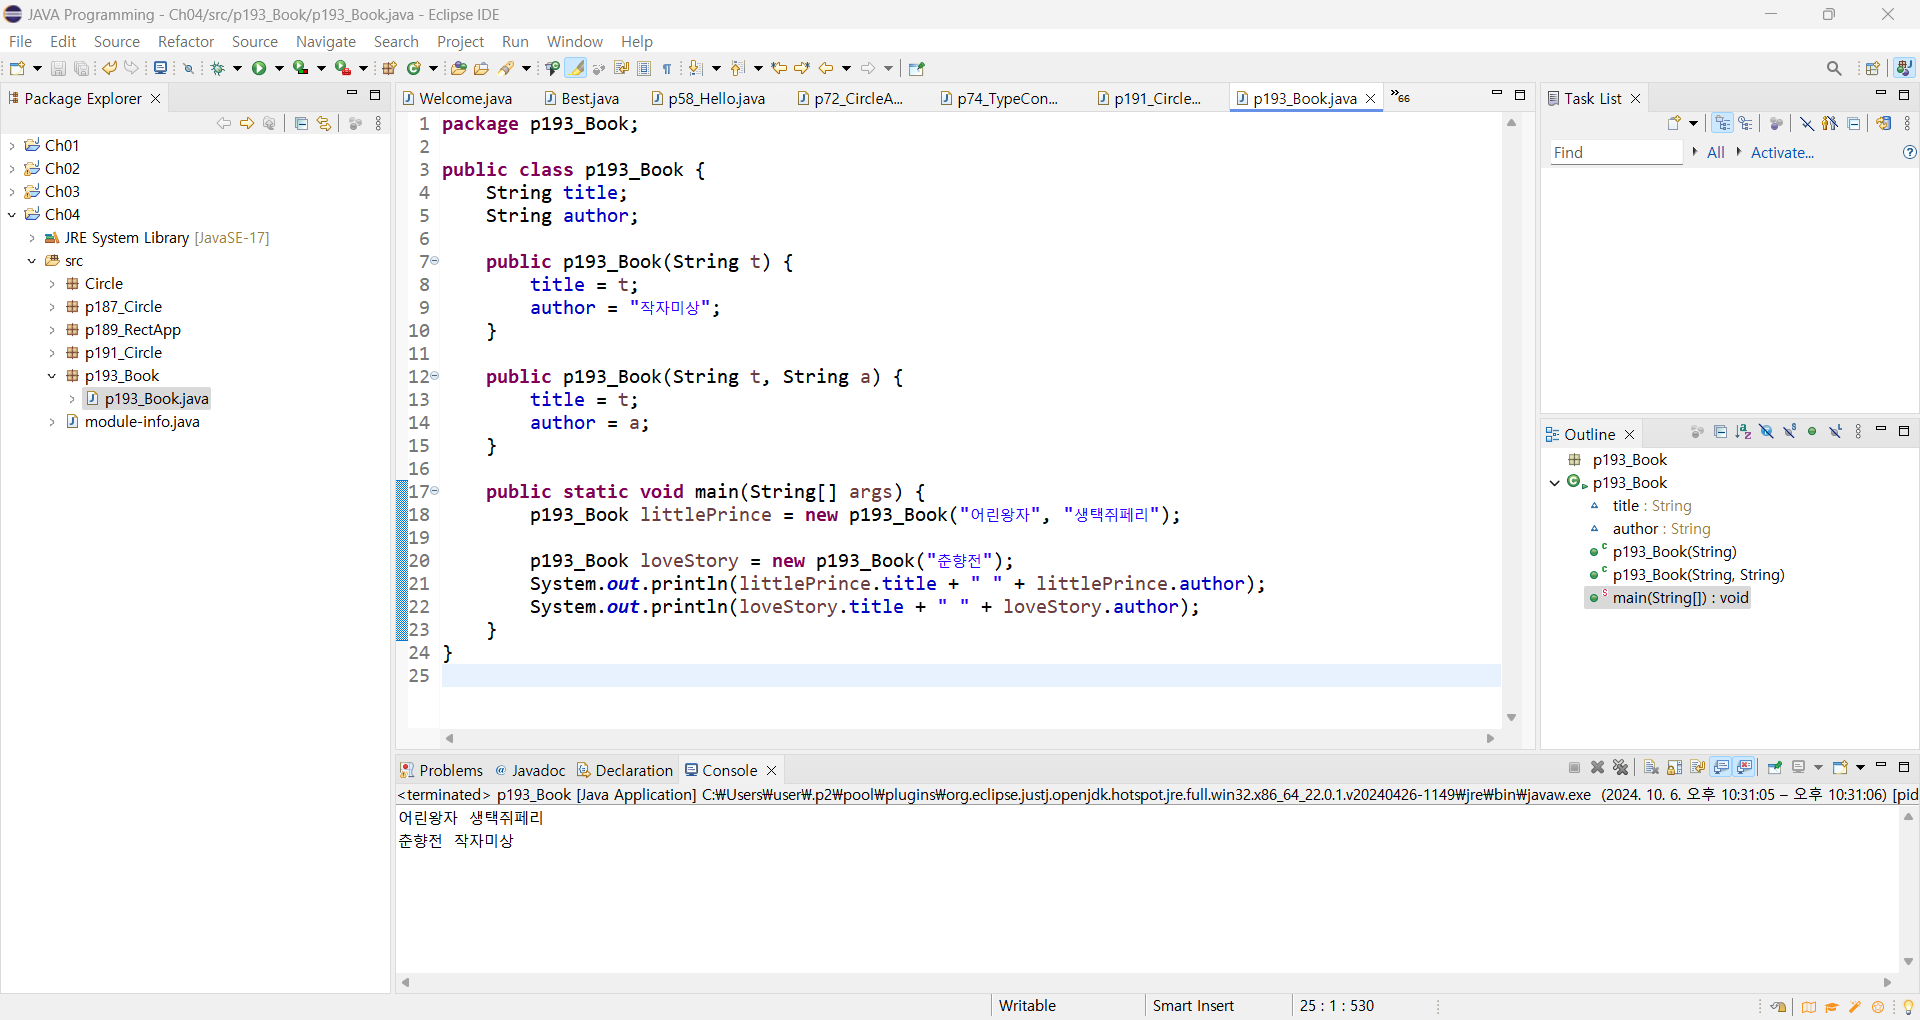Click Synchronize Changed icon in Task List

pyautogui.click(x=1883, y=123)
